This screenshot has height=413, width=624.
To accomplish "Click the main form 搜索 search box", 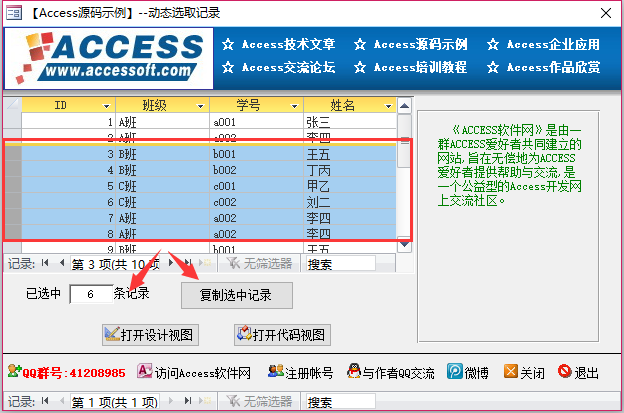I will (341, 402).
